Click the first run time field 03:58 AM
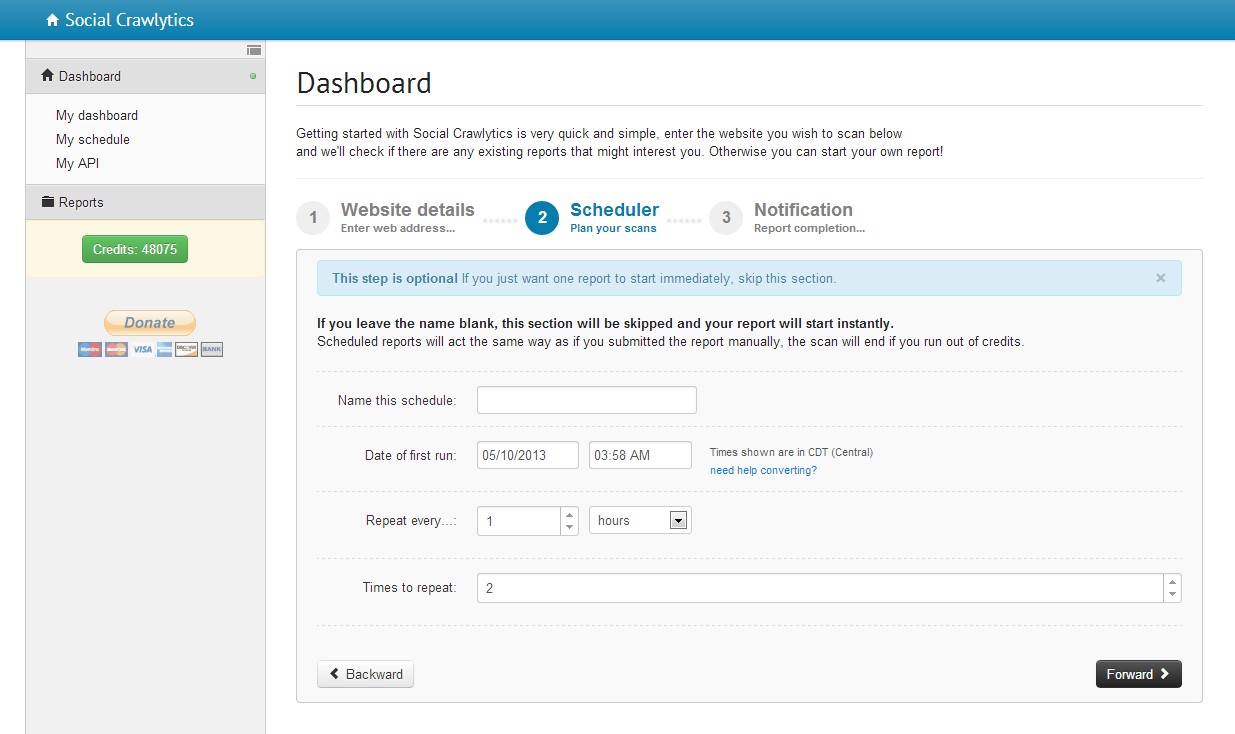1235x734 pixels. [x=640, y=455]
